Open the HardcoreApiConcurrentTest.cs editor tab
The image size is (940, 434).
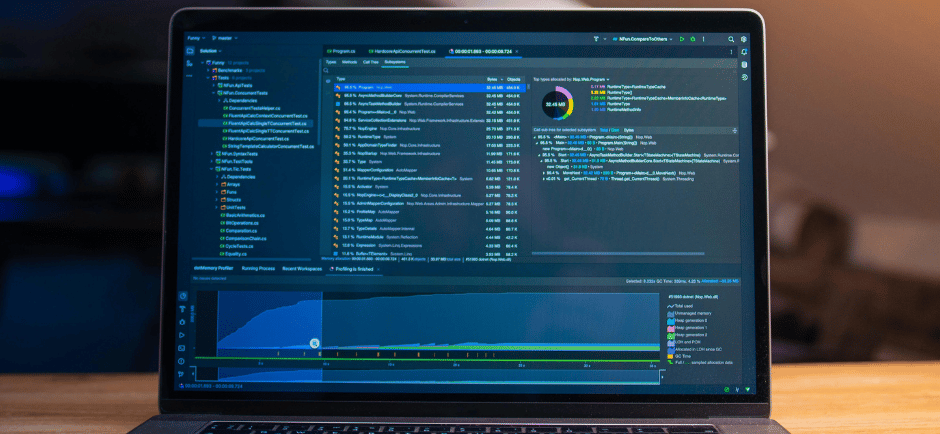coord(402,52)
